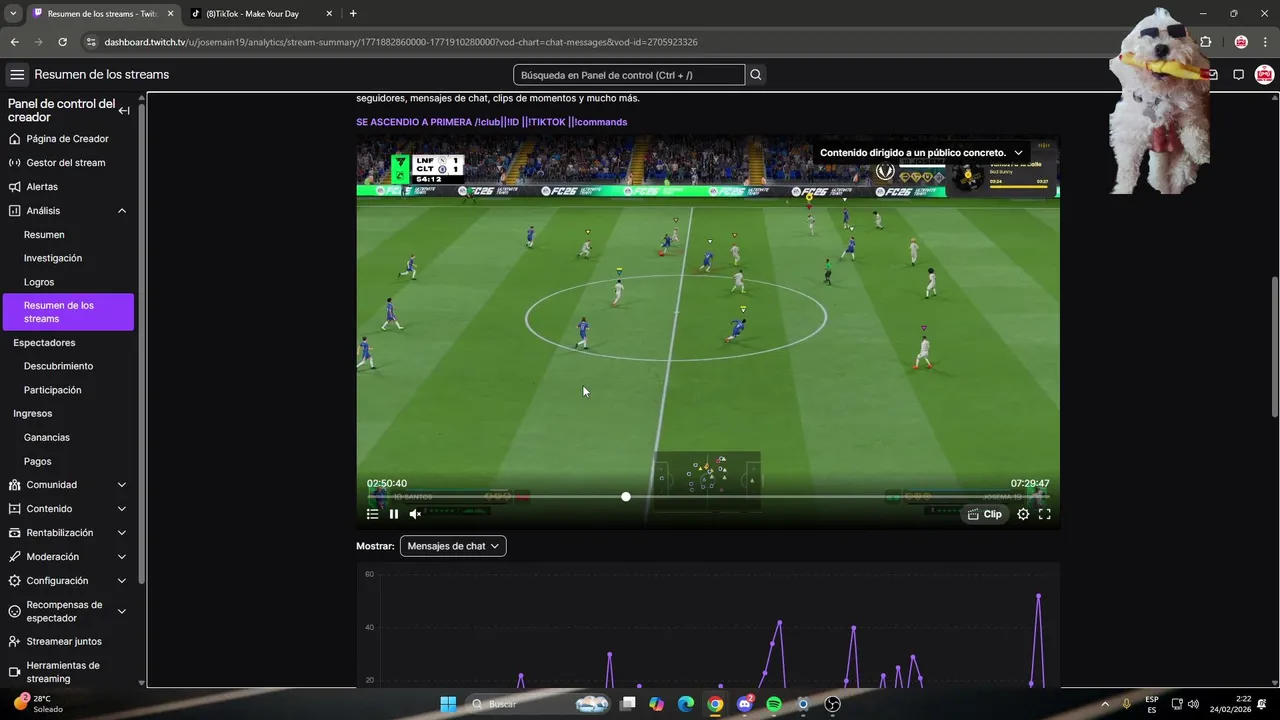Create a Clip from the video
The image size is (1280, 720).
tap(984, 514)
